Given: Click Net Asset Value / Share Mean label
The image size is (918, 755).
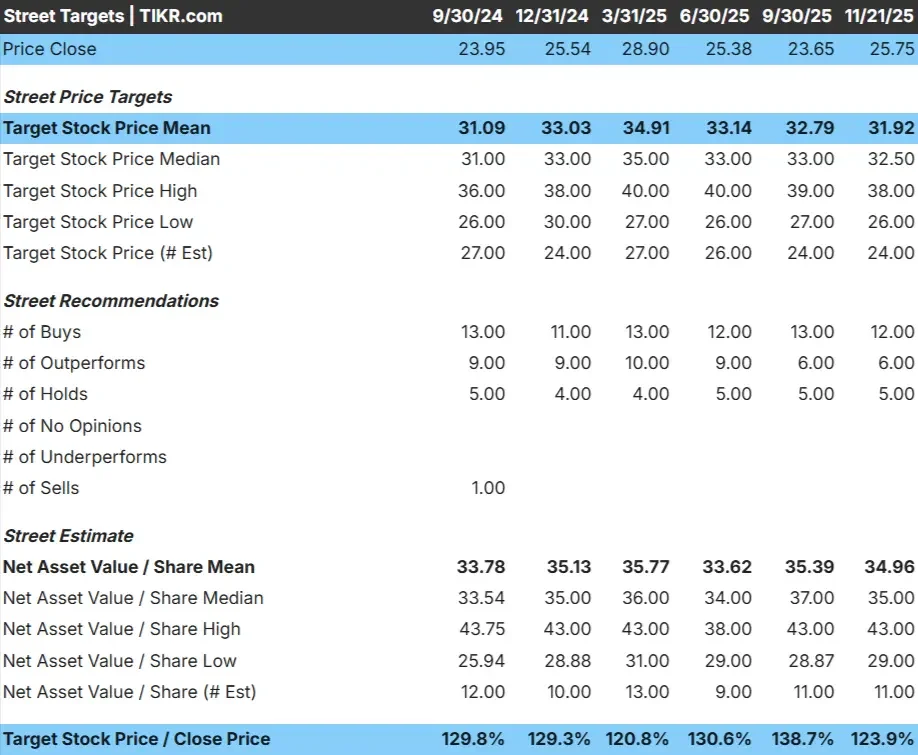Looking at the screenshot, I should coord(129,567).
